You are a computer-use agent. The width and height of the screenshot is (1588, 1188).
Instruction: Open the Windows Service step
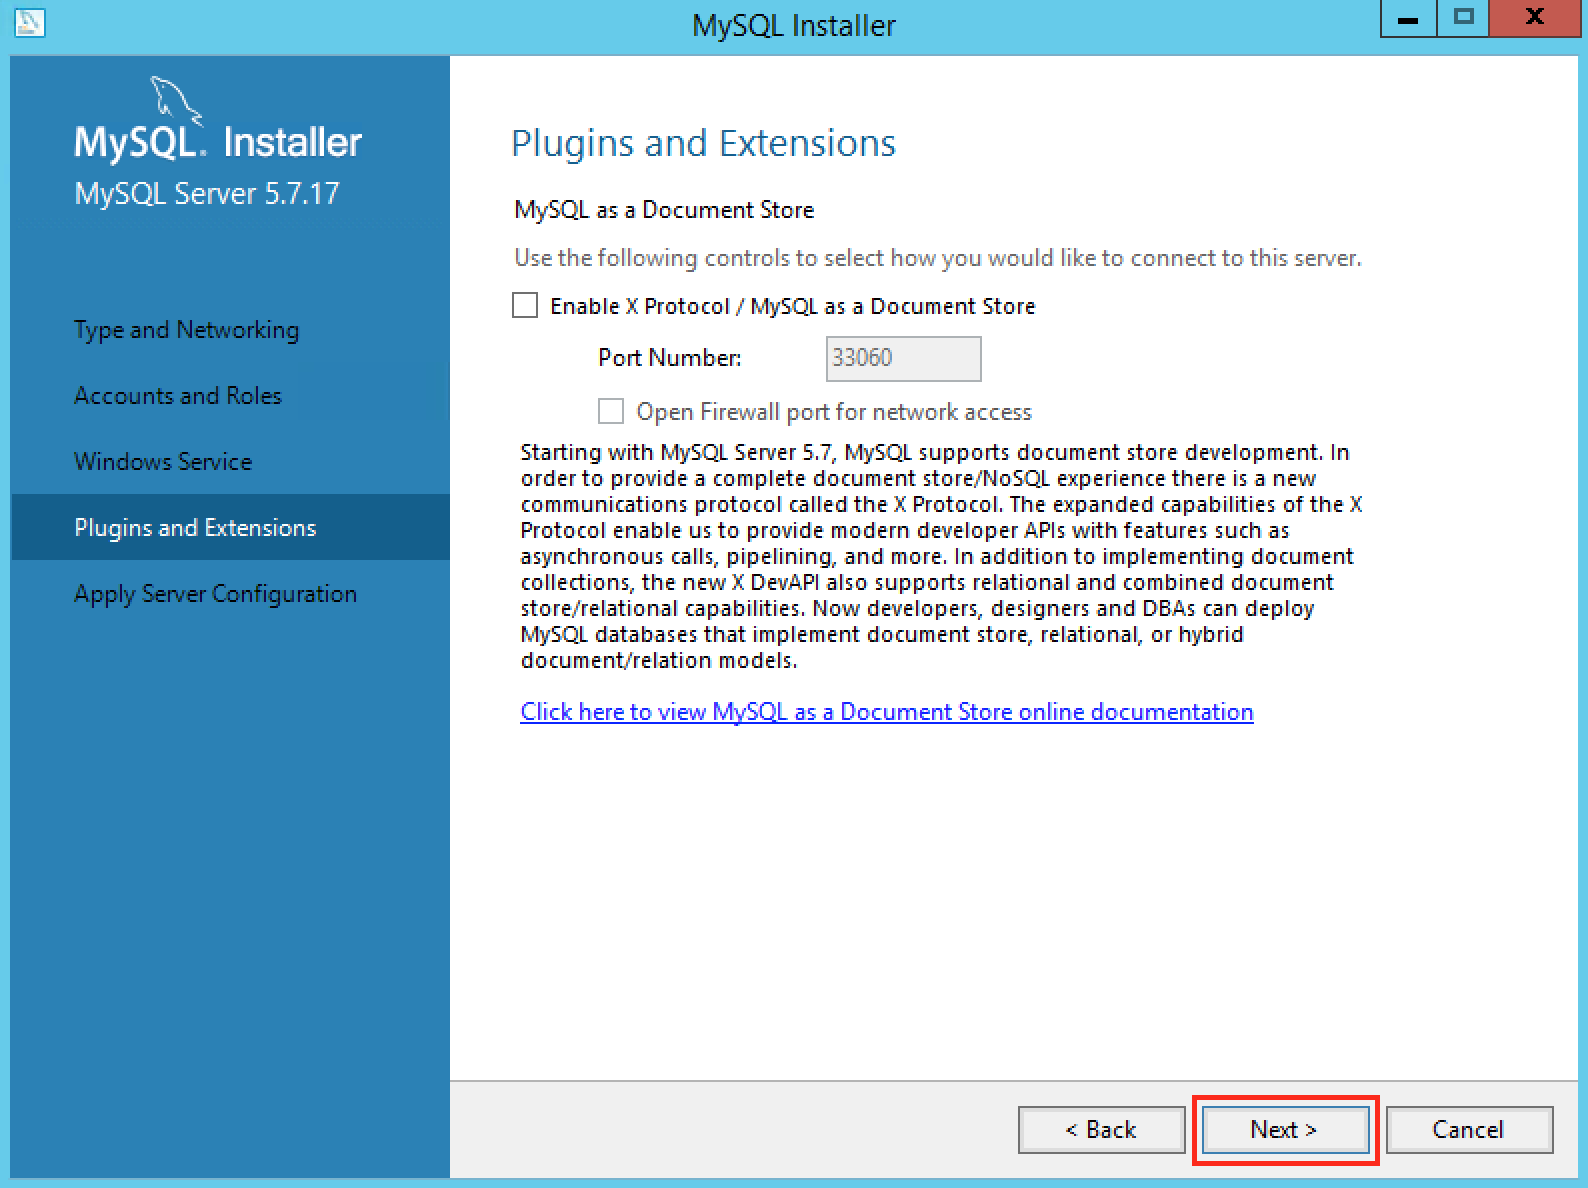pos(163,462)
